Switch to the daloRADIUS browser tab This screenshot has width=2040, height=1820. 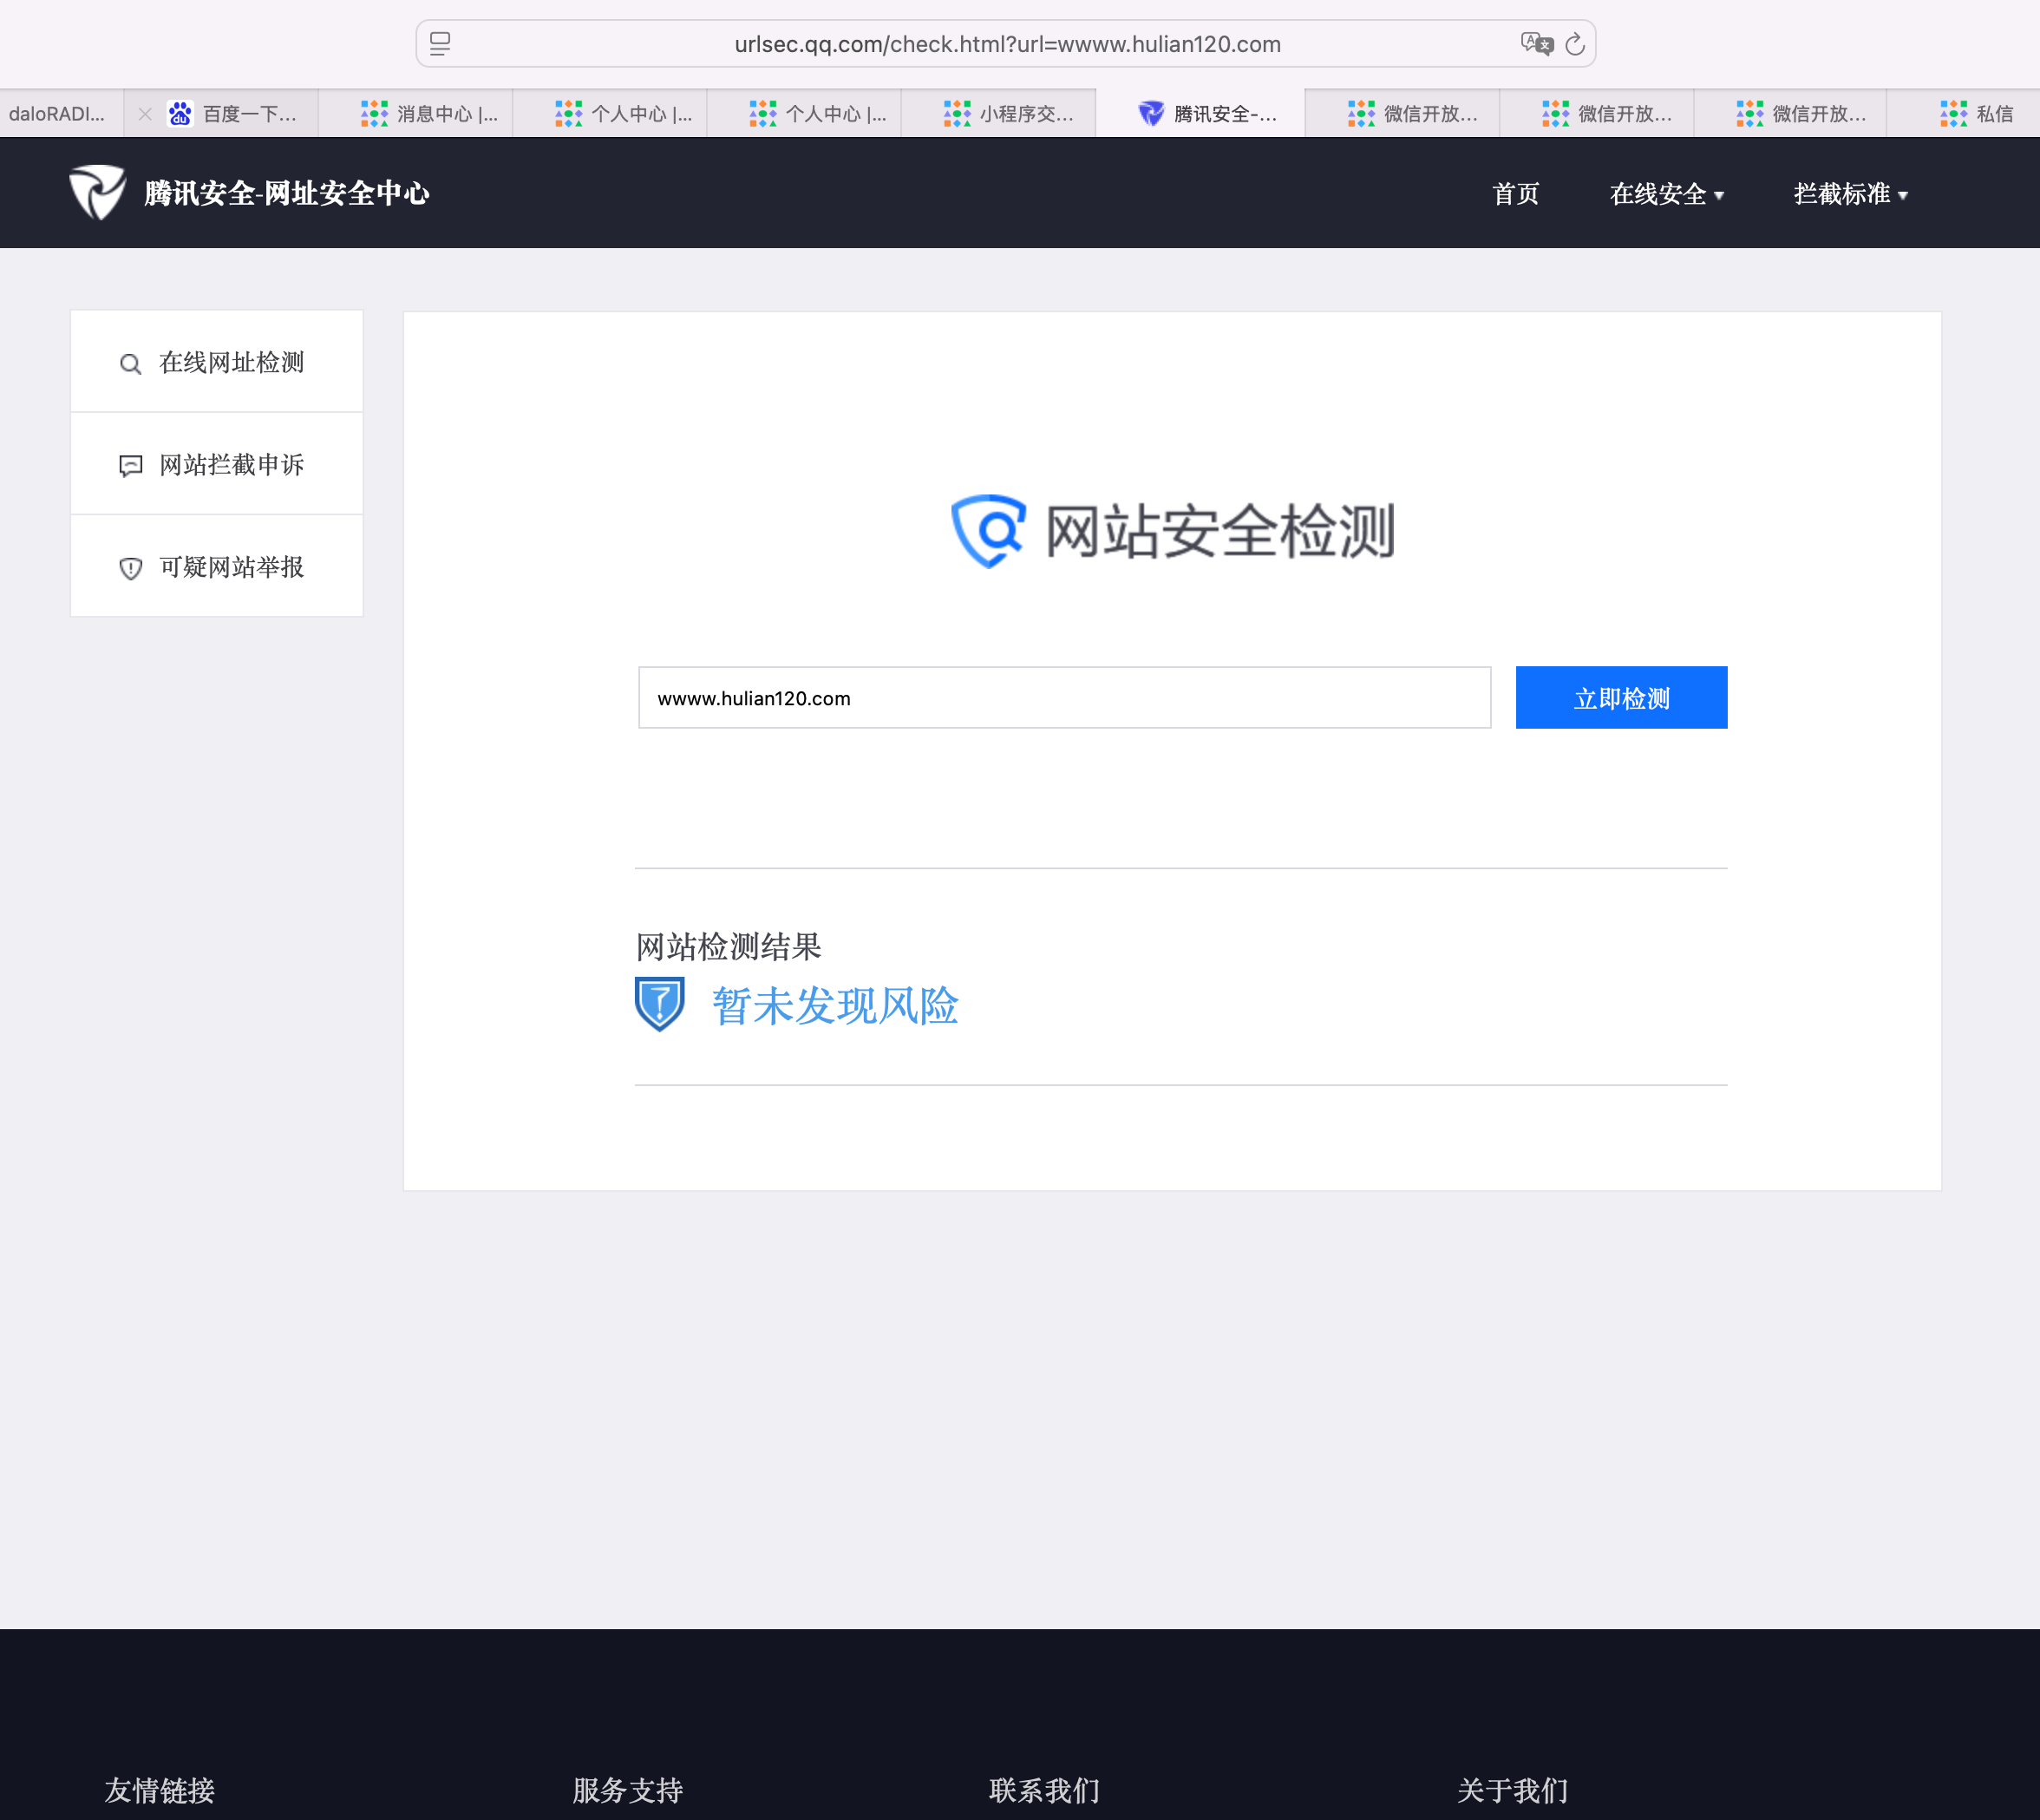click(x=57, y=114)
